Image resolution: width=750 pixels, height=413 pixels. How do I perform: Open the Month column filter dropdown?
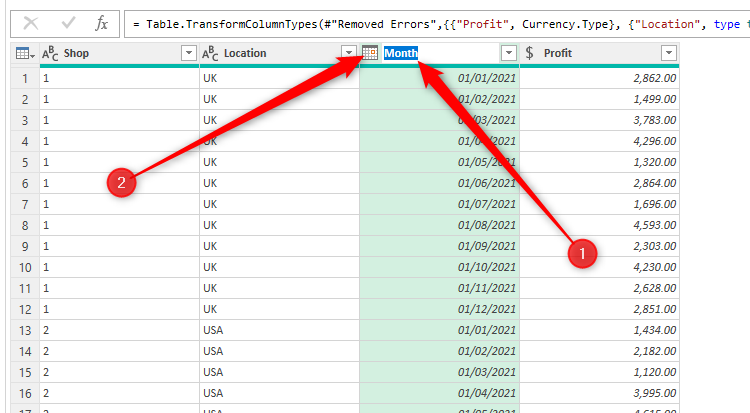tap(509, 53)
